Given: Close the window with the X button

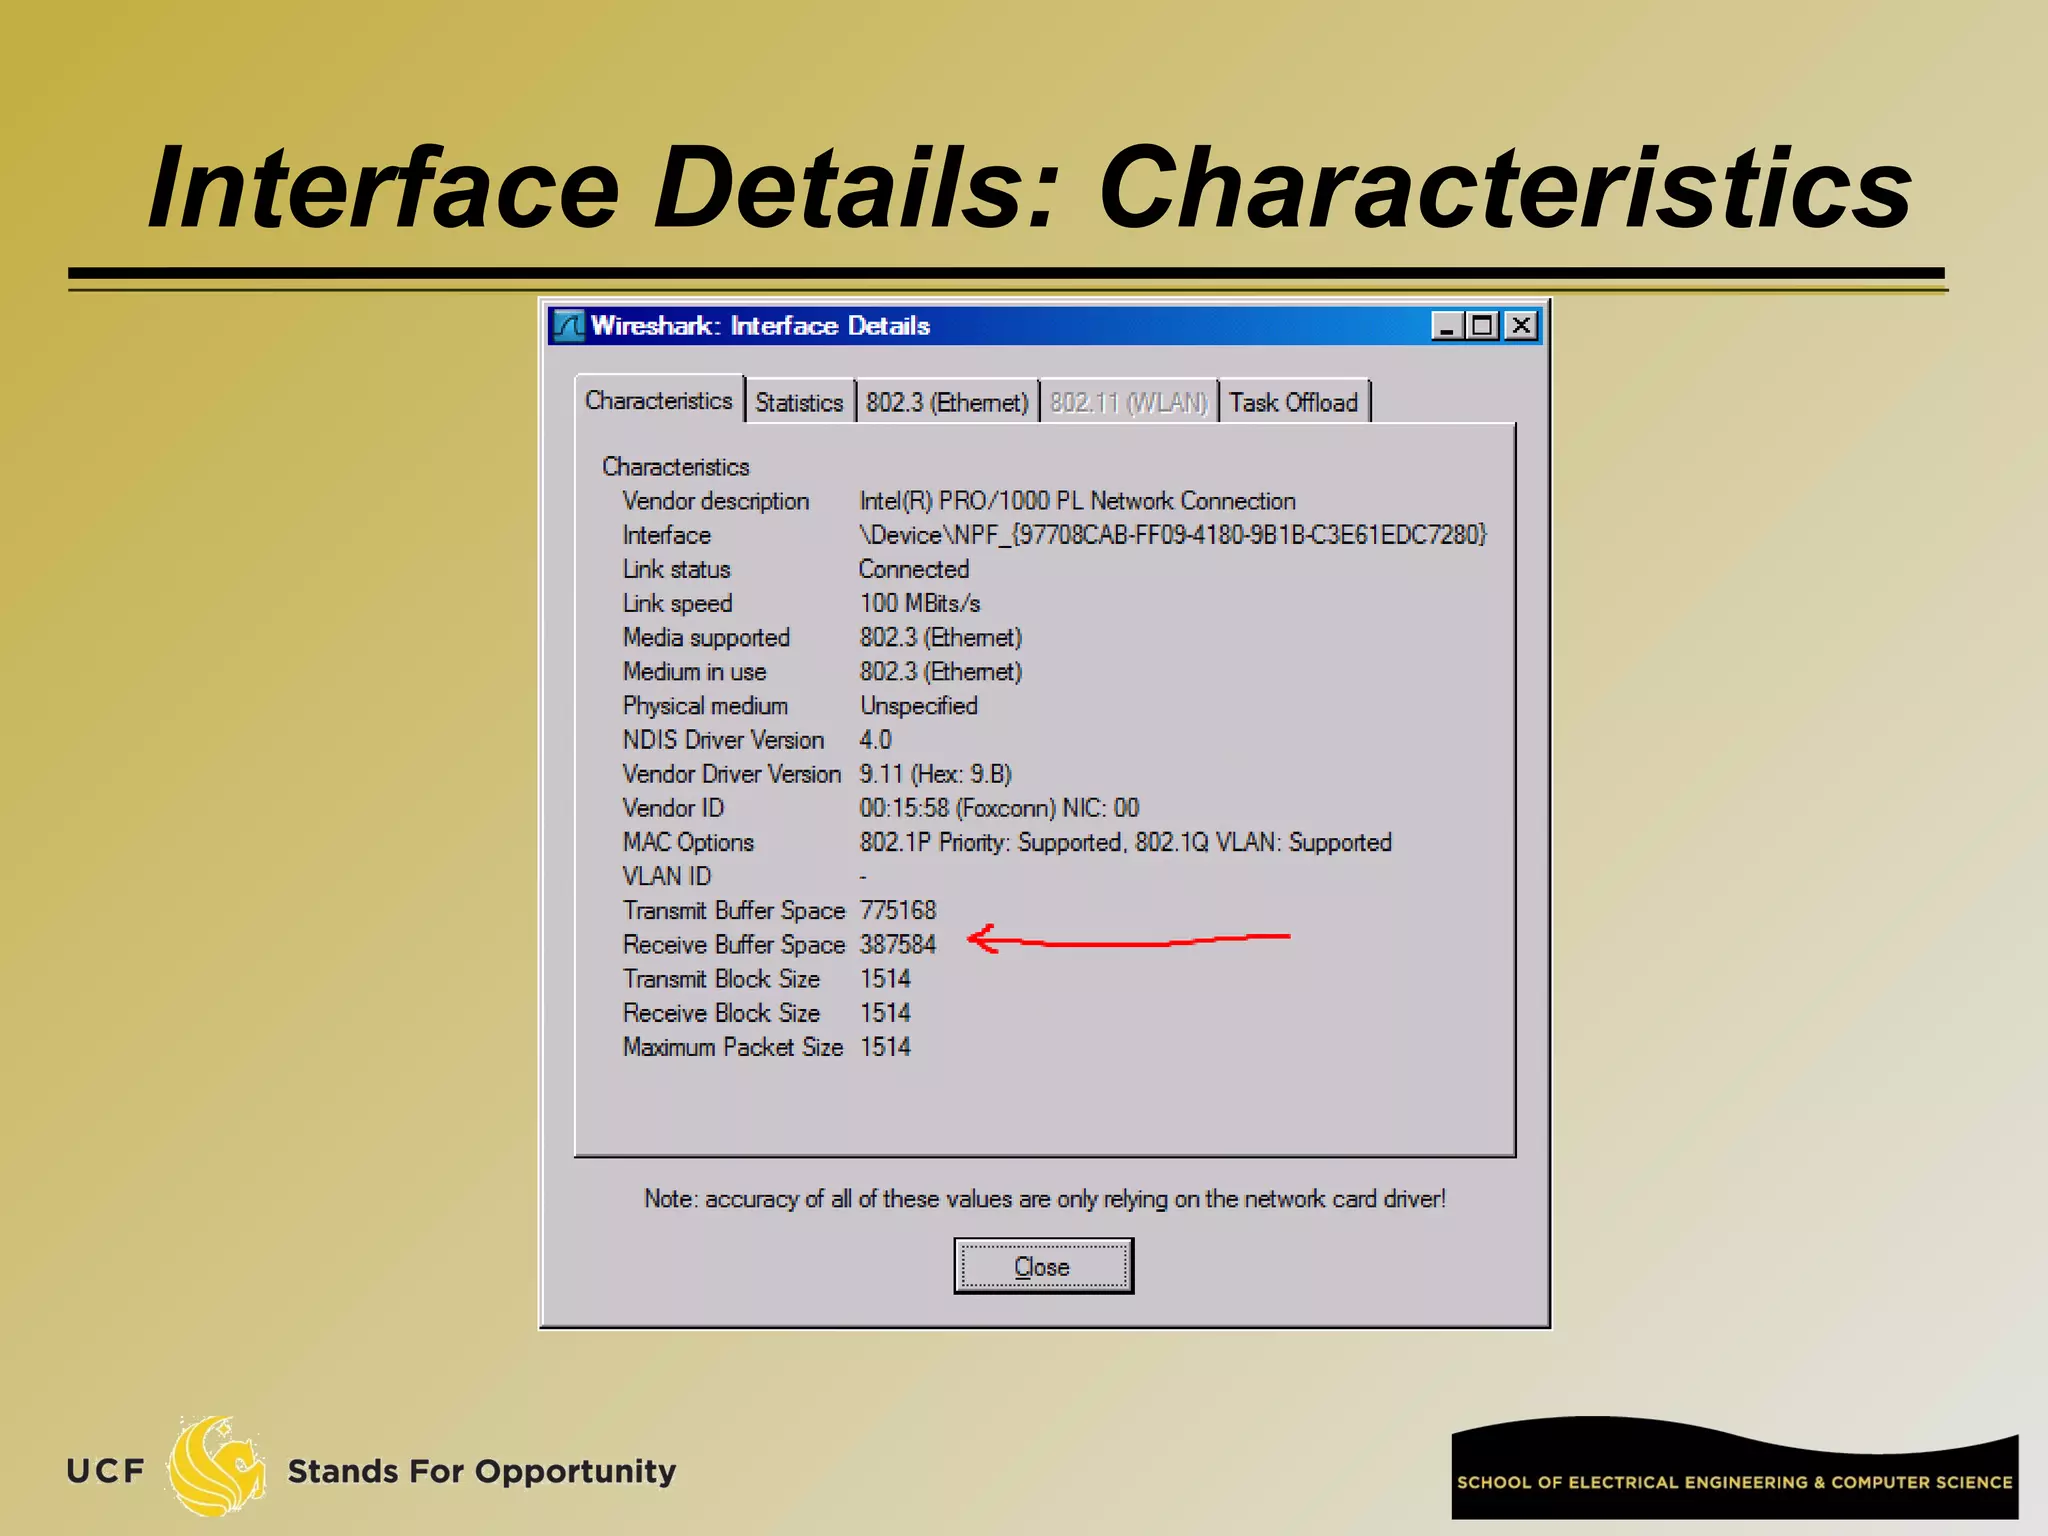Looking at the screenshot, I should click(x=1521, y=326).
